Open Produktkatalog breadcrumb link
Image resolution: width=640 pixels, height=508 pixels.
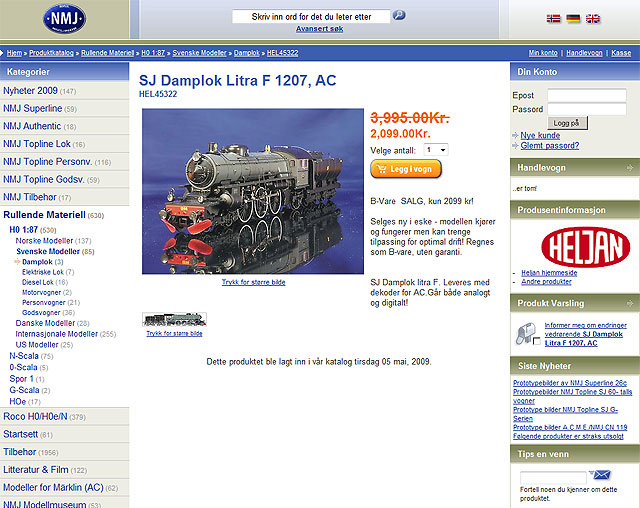(51, 53)
